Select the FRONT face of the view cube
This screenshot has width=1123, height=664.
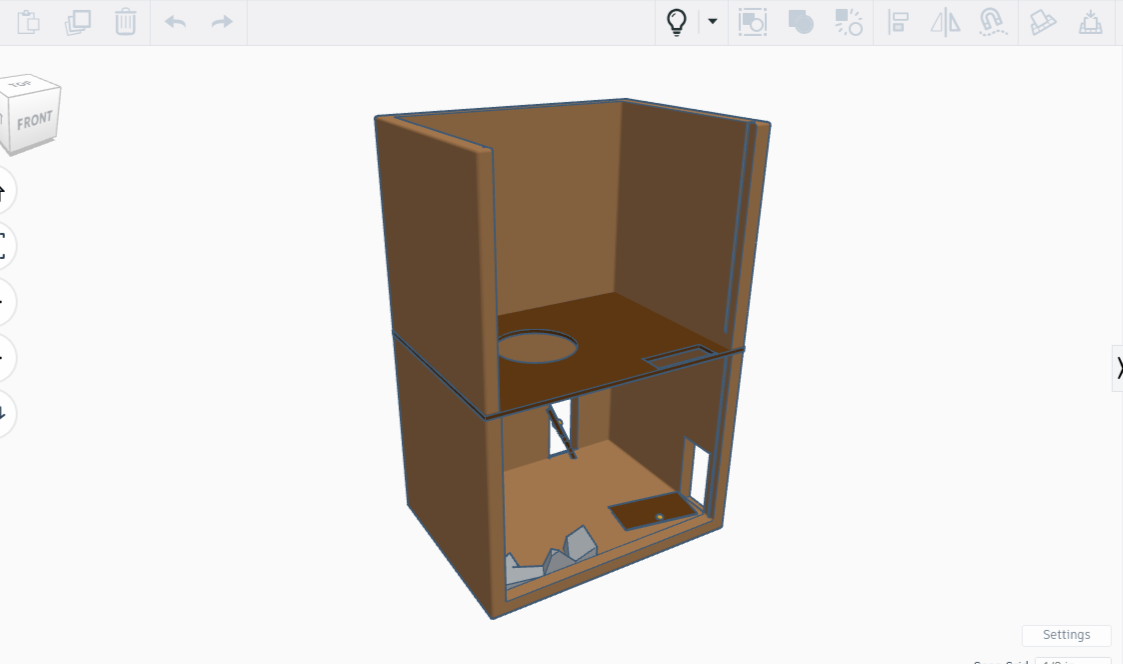click(35, 120)
